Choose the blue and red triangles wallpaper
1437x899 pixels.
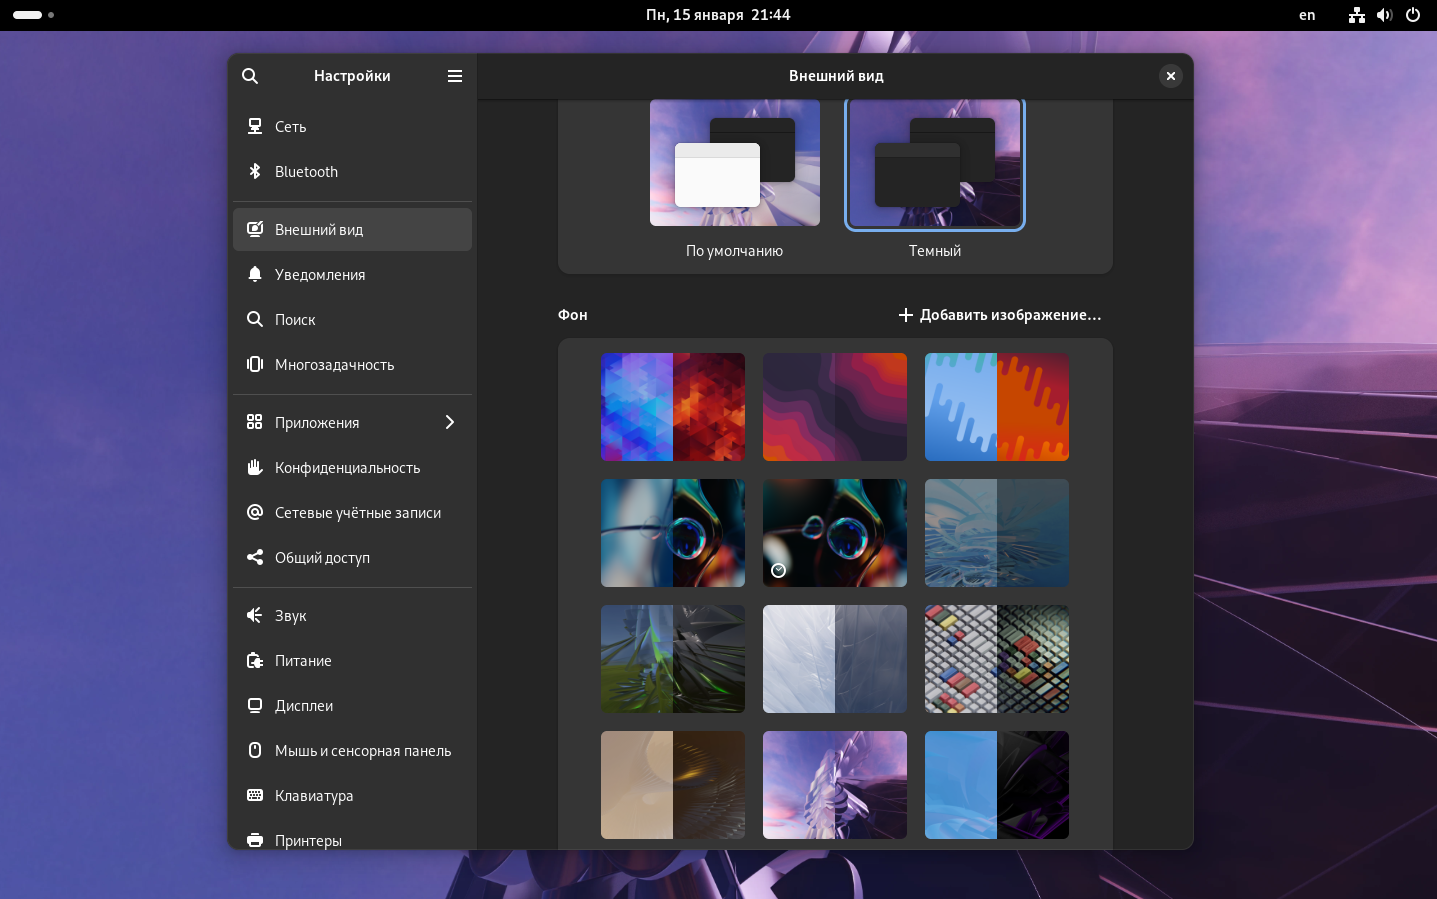click(673, 407)
